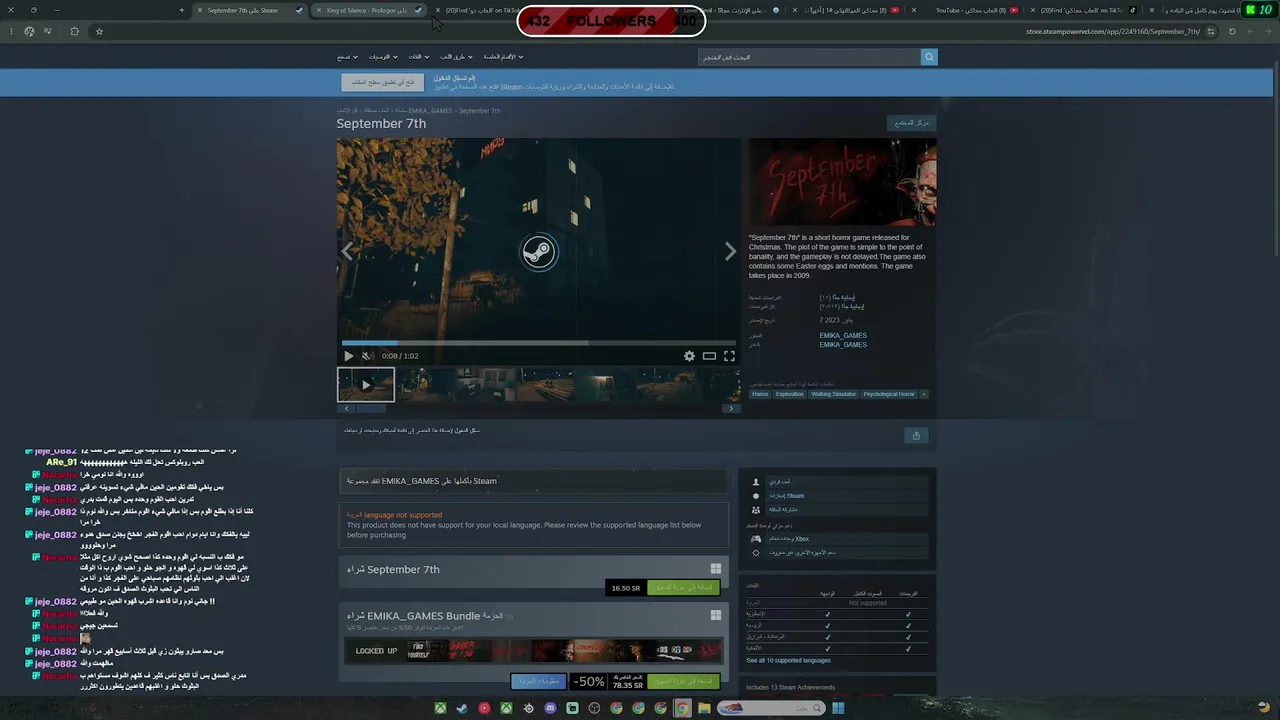Open a new browser tab
The width and height of the screenshot is (1280, 720).
click(181, 10)
